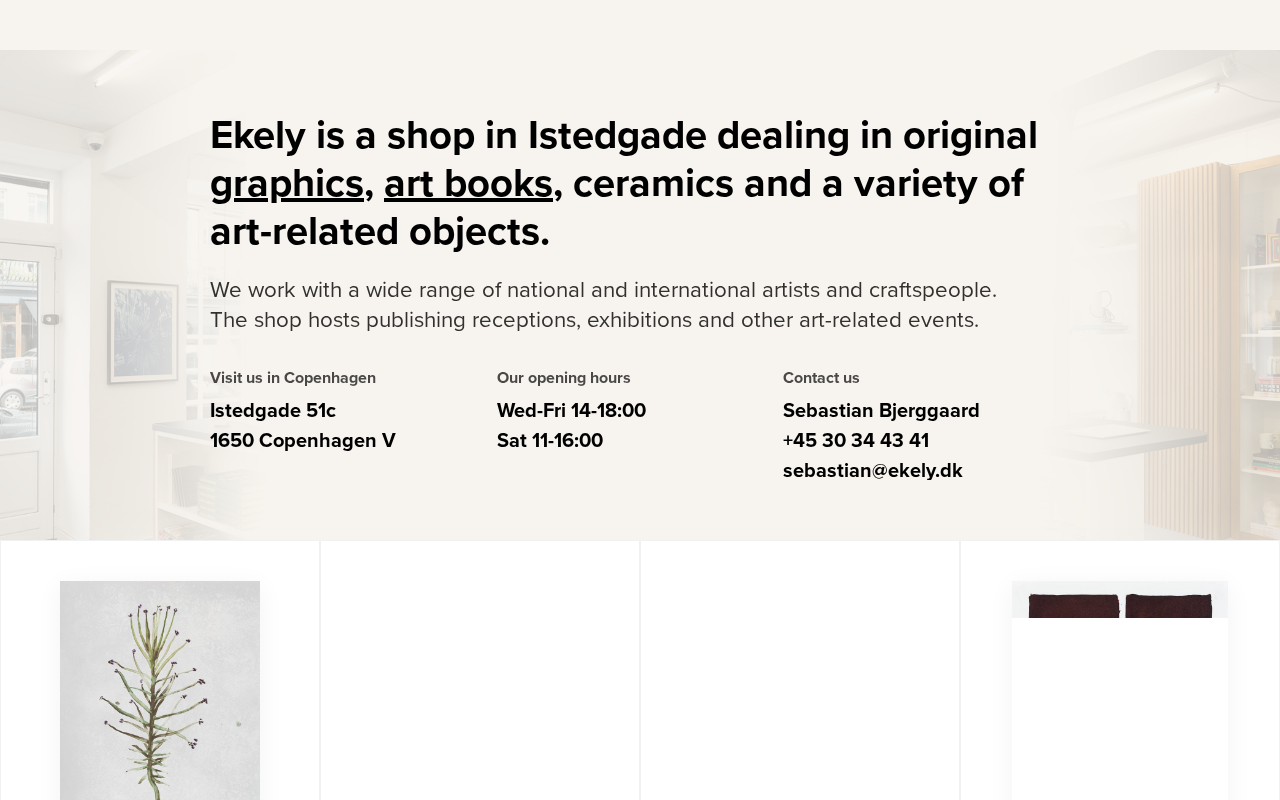The height and width of the screenshot is (800, 1280).
Task: Click the Visit us in Copenhagen label
Action: [293, 378]
